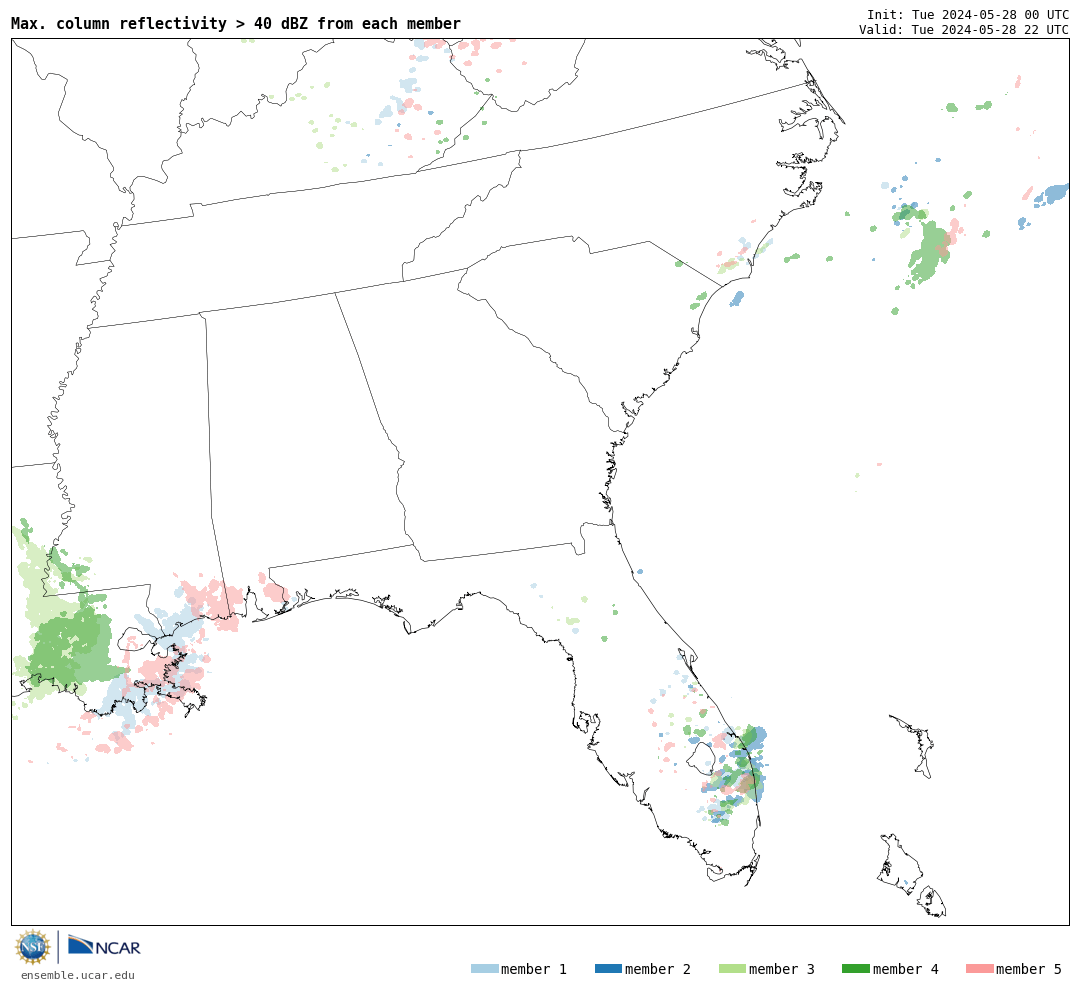The image size is (1080, 988).
Task: Open the ensemble.ucar.edu link text
Action: (78, 975)
